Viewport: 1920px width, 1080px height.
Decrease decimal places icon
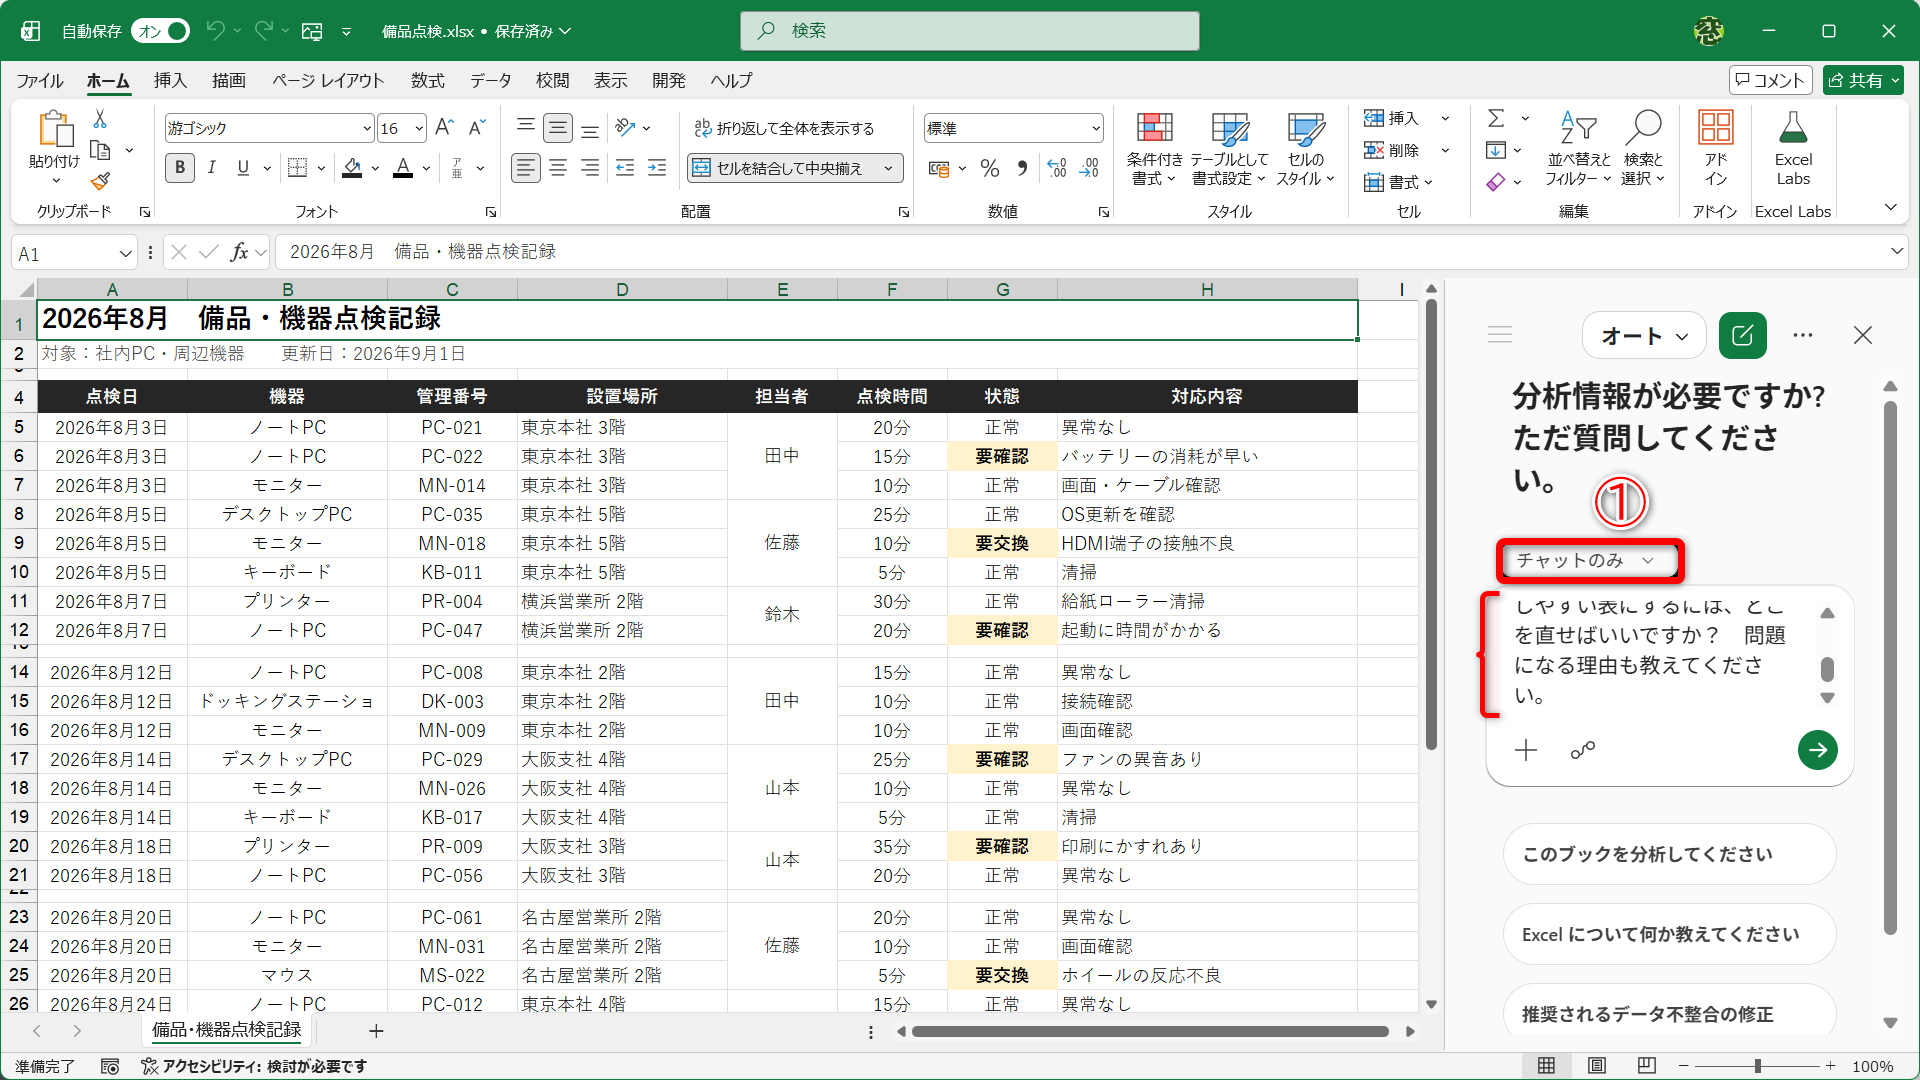click(1089, 168)
